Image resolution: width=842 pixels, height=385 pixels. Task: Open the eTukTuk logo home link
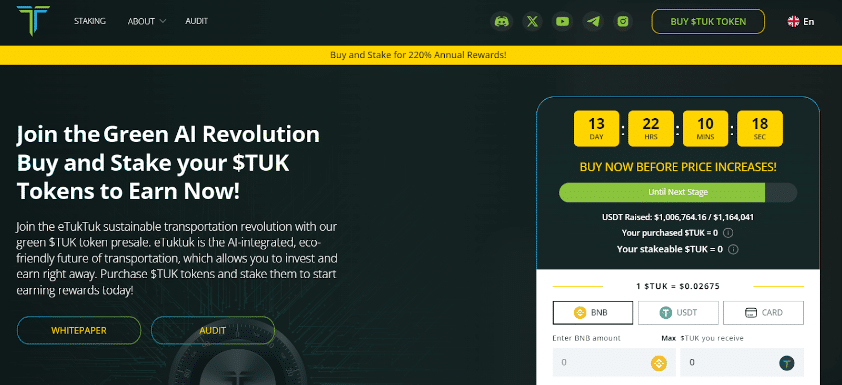point(33,21)
